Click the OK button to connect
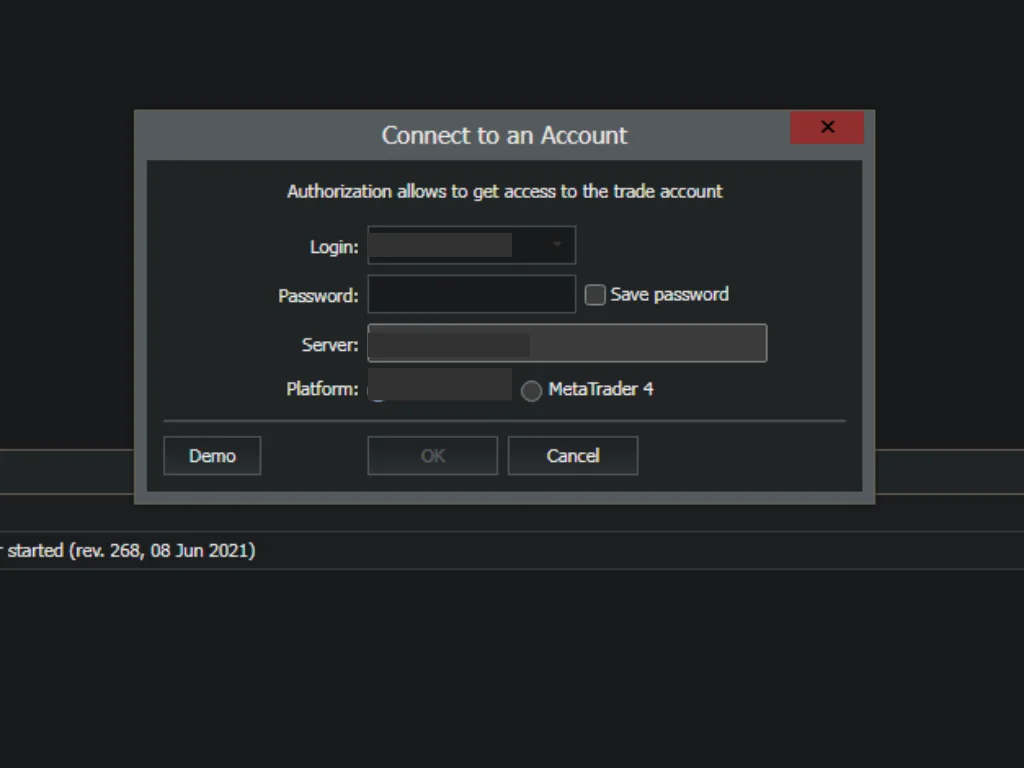 click(432, 455)
